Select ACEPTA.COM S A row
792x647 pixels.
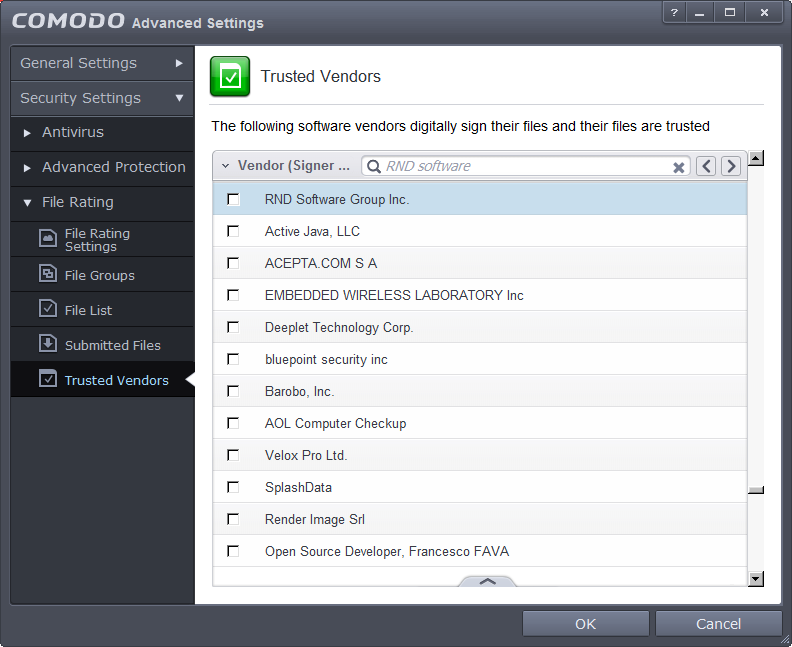point(480,263)
